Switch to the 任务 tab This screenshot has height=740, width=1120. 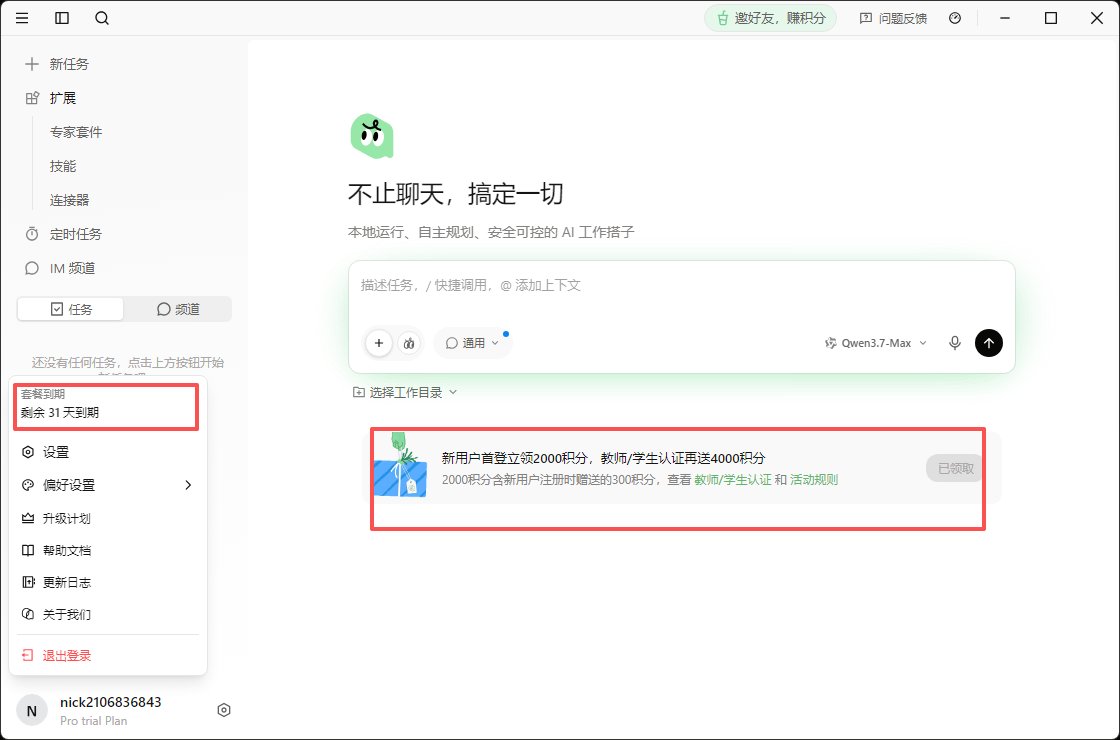(71, 309)
